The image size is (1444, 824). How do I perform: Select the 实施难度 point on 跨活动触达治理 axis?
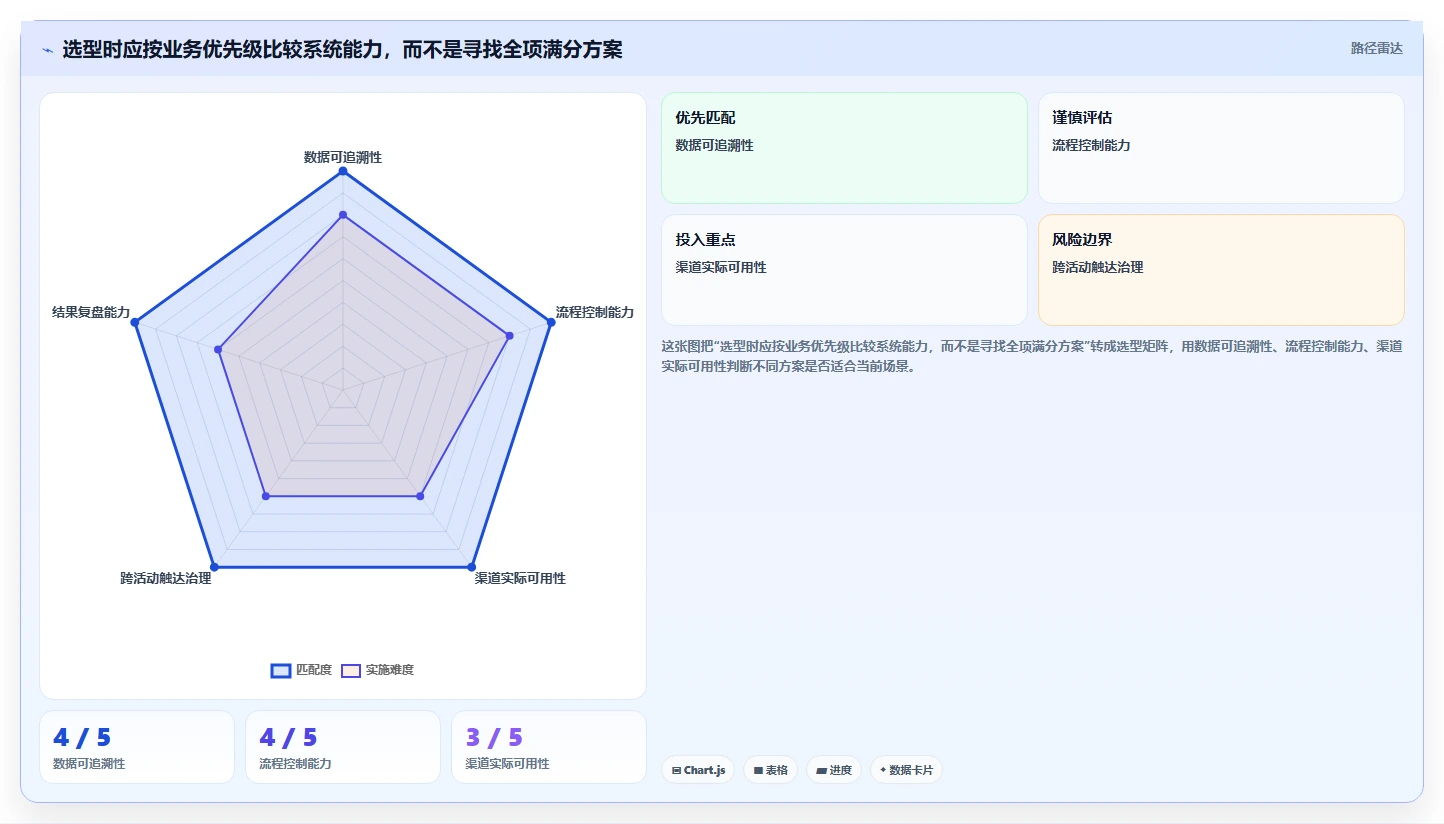(x=266, y=496)
